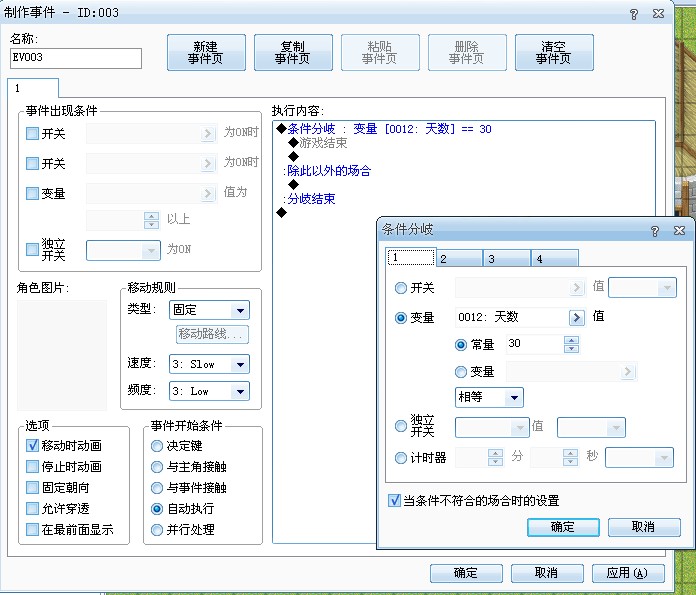Choose 开关 radio in 条件分歧
Viewport: 696px width, 595px height.
[400, 288]
